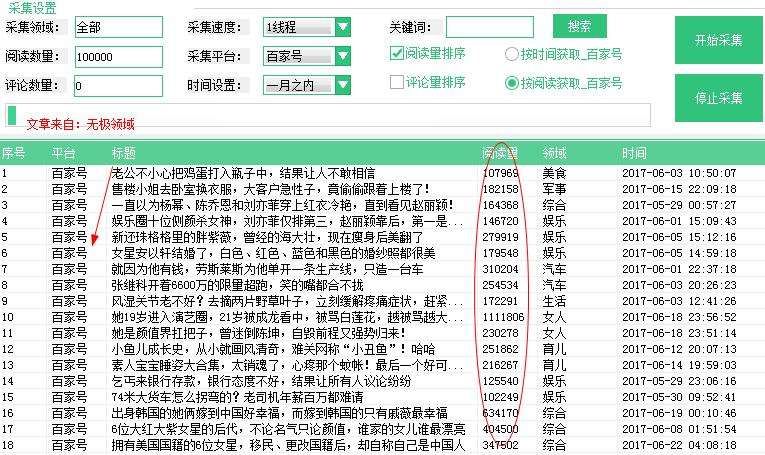Select row titled 就因为他有钱，劳斯莱斯
Screen dimensions: 765x455
(x=382, y=269)
